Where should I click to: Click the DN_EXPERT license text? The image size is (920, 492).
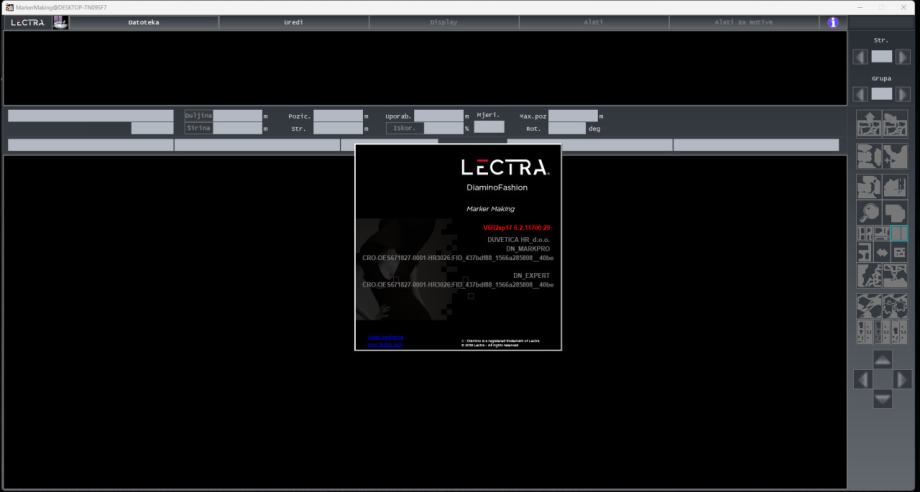coord(532,276)
